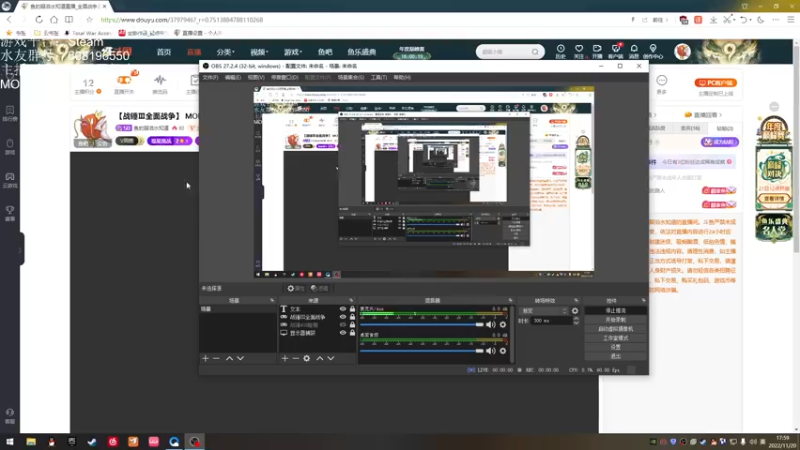
Task: Toggle visibility of the display capture source
Action: pos(343,333)
